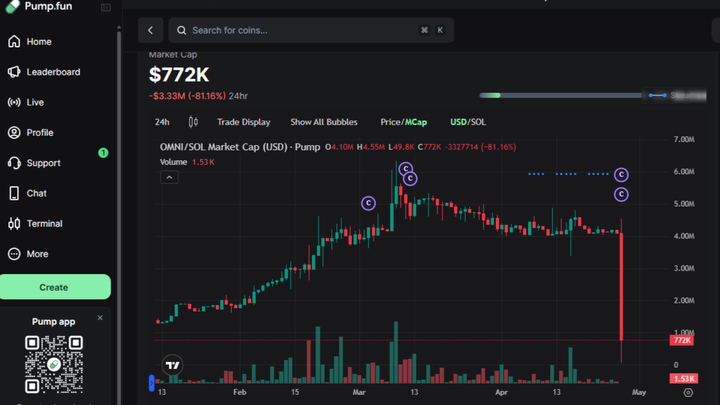Viewport: 720px width, 405px height.
Task: Click the TradingView logo on chart
Action: click(172, 365)
